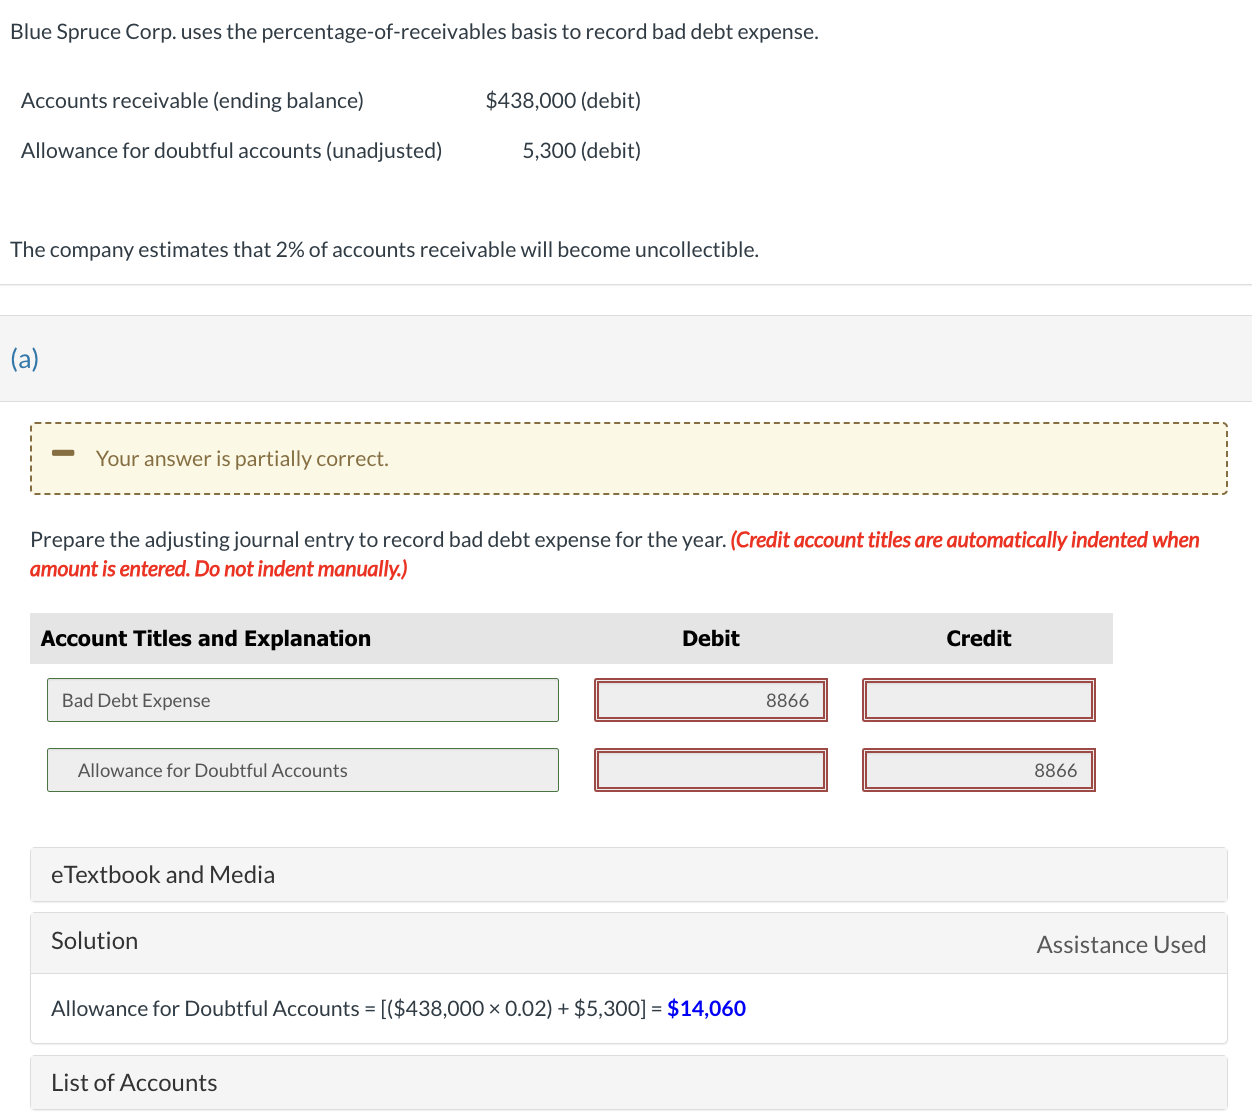Open the $14,060 solution value link
The height and width of the screenshot is (1120, 1252).
(707, 1008)
